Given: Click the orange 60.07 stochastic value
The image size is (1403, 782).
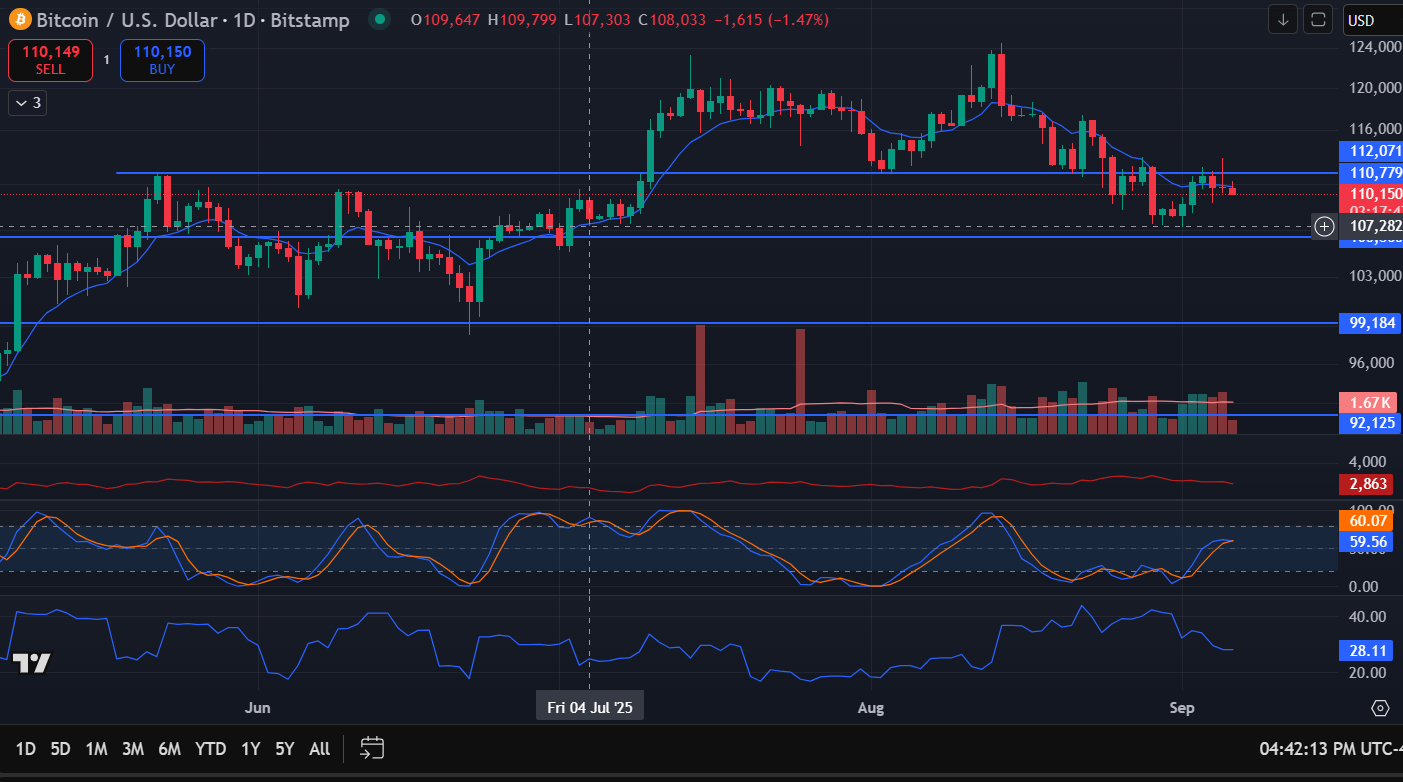Looking at the screenshot, I should click(x=1367, y=521).
